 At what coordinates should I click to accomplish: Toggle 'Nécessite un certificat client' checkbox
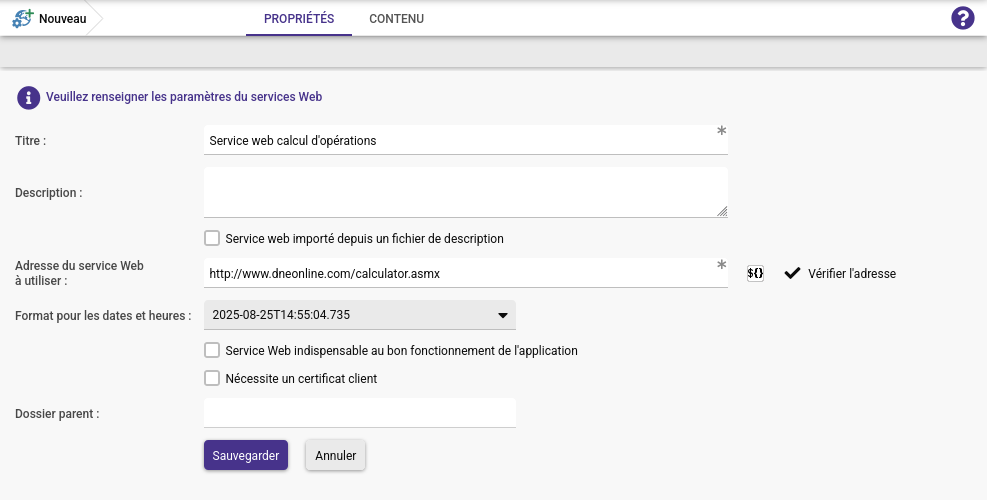click(212, 379)
